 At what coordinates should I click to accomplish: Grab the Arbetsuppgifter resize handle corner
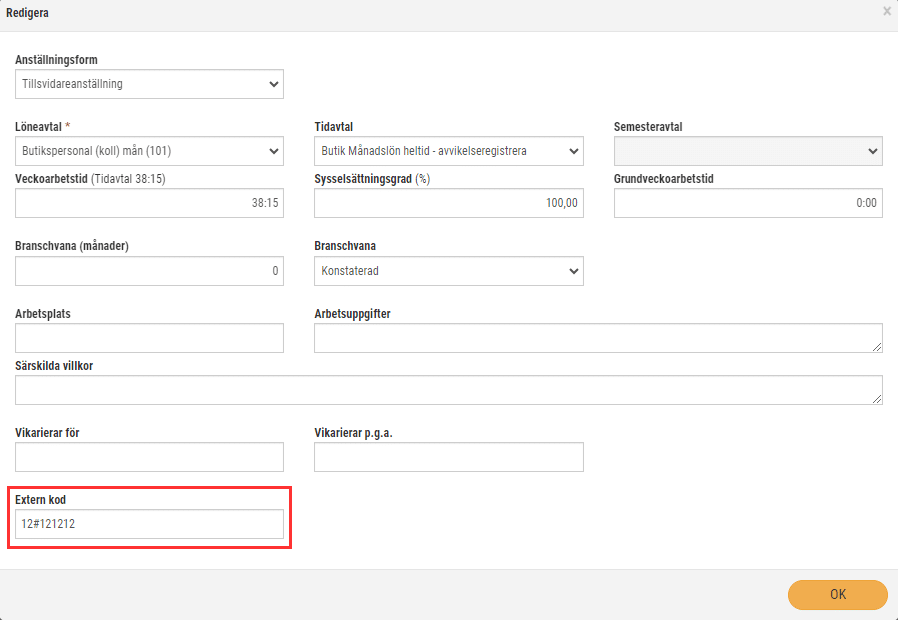point(877,347)
